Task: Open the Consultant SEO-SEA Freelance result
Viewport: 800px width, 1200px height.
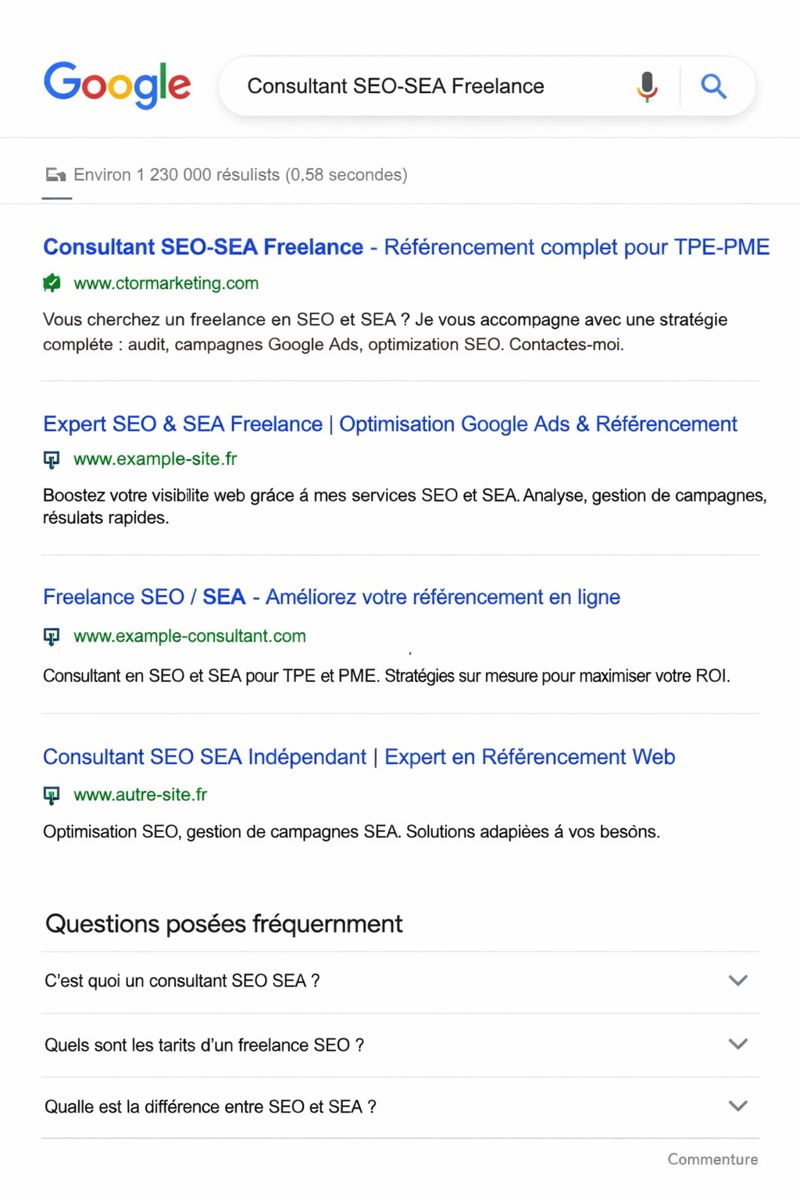Action: (405, 247)
